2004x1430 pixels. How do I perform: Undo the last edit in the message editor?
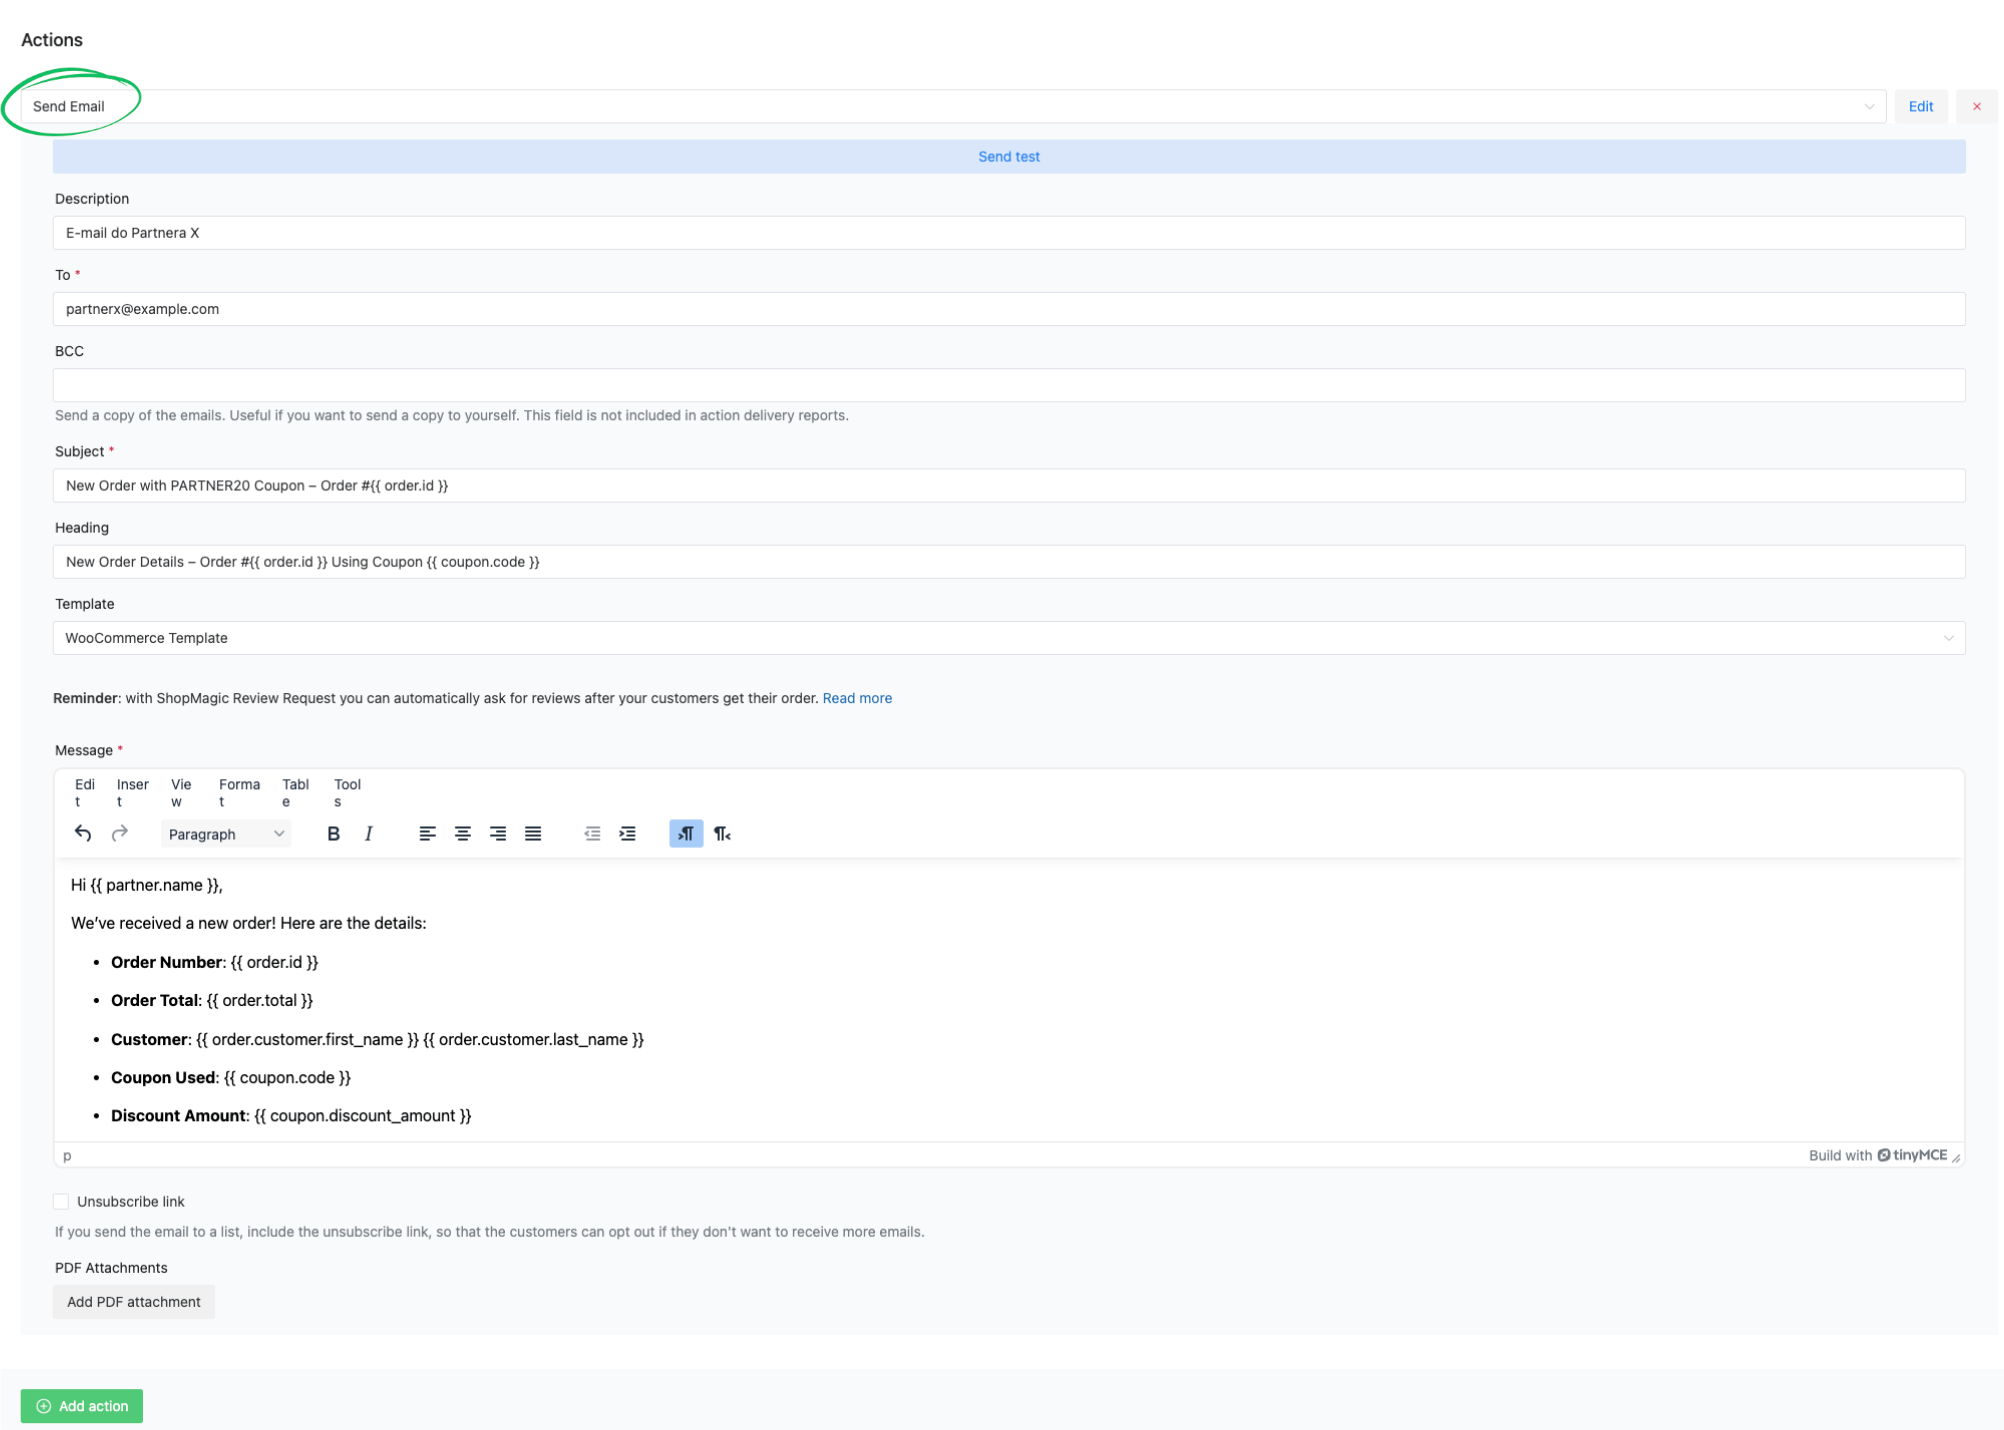point(83,833)
